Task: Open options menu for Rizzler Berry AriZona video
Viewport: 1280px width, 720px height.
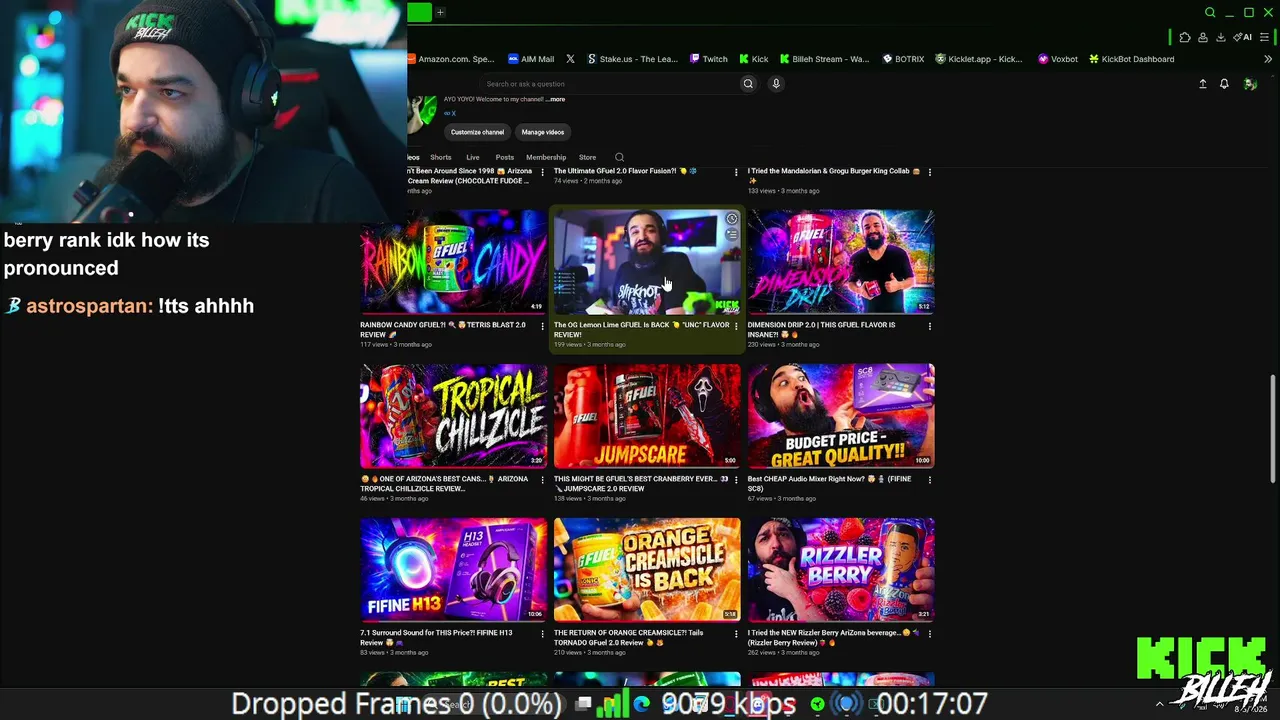Action: [930, 634]
